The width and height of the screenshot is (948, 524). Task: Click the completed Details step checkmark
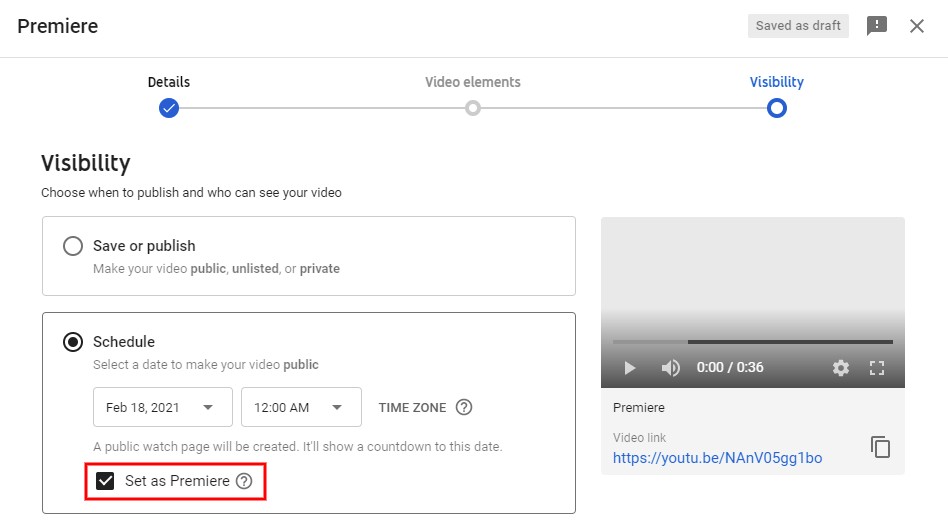tap(169, 109)
